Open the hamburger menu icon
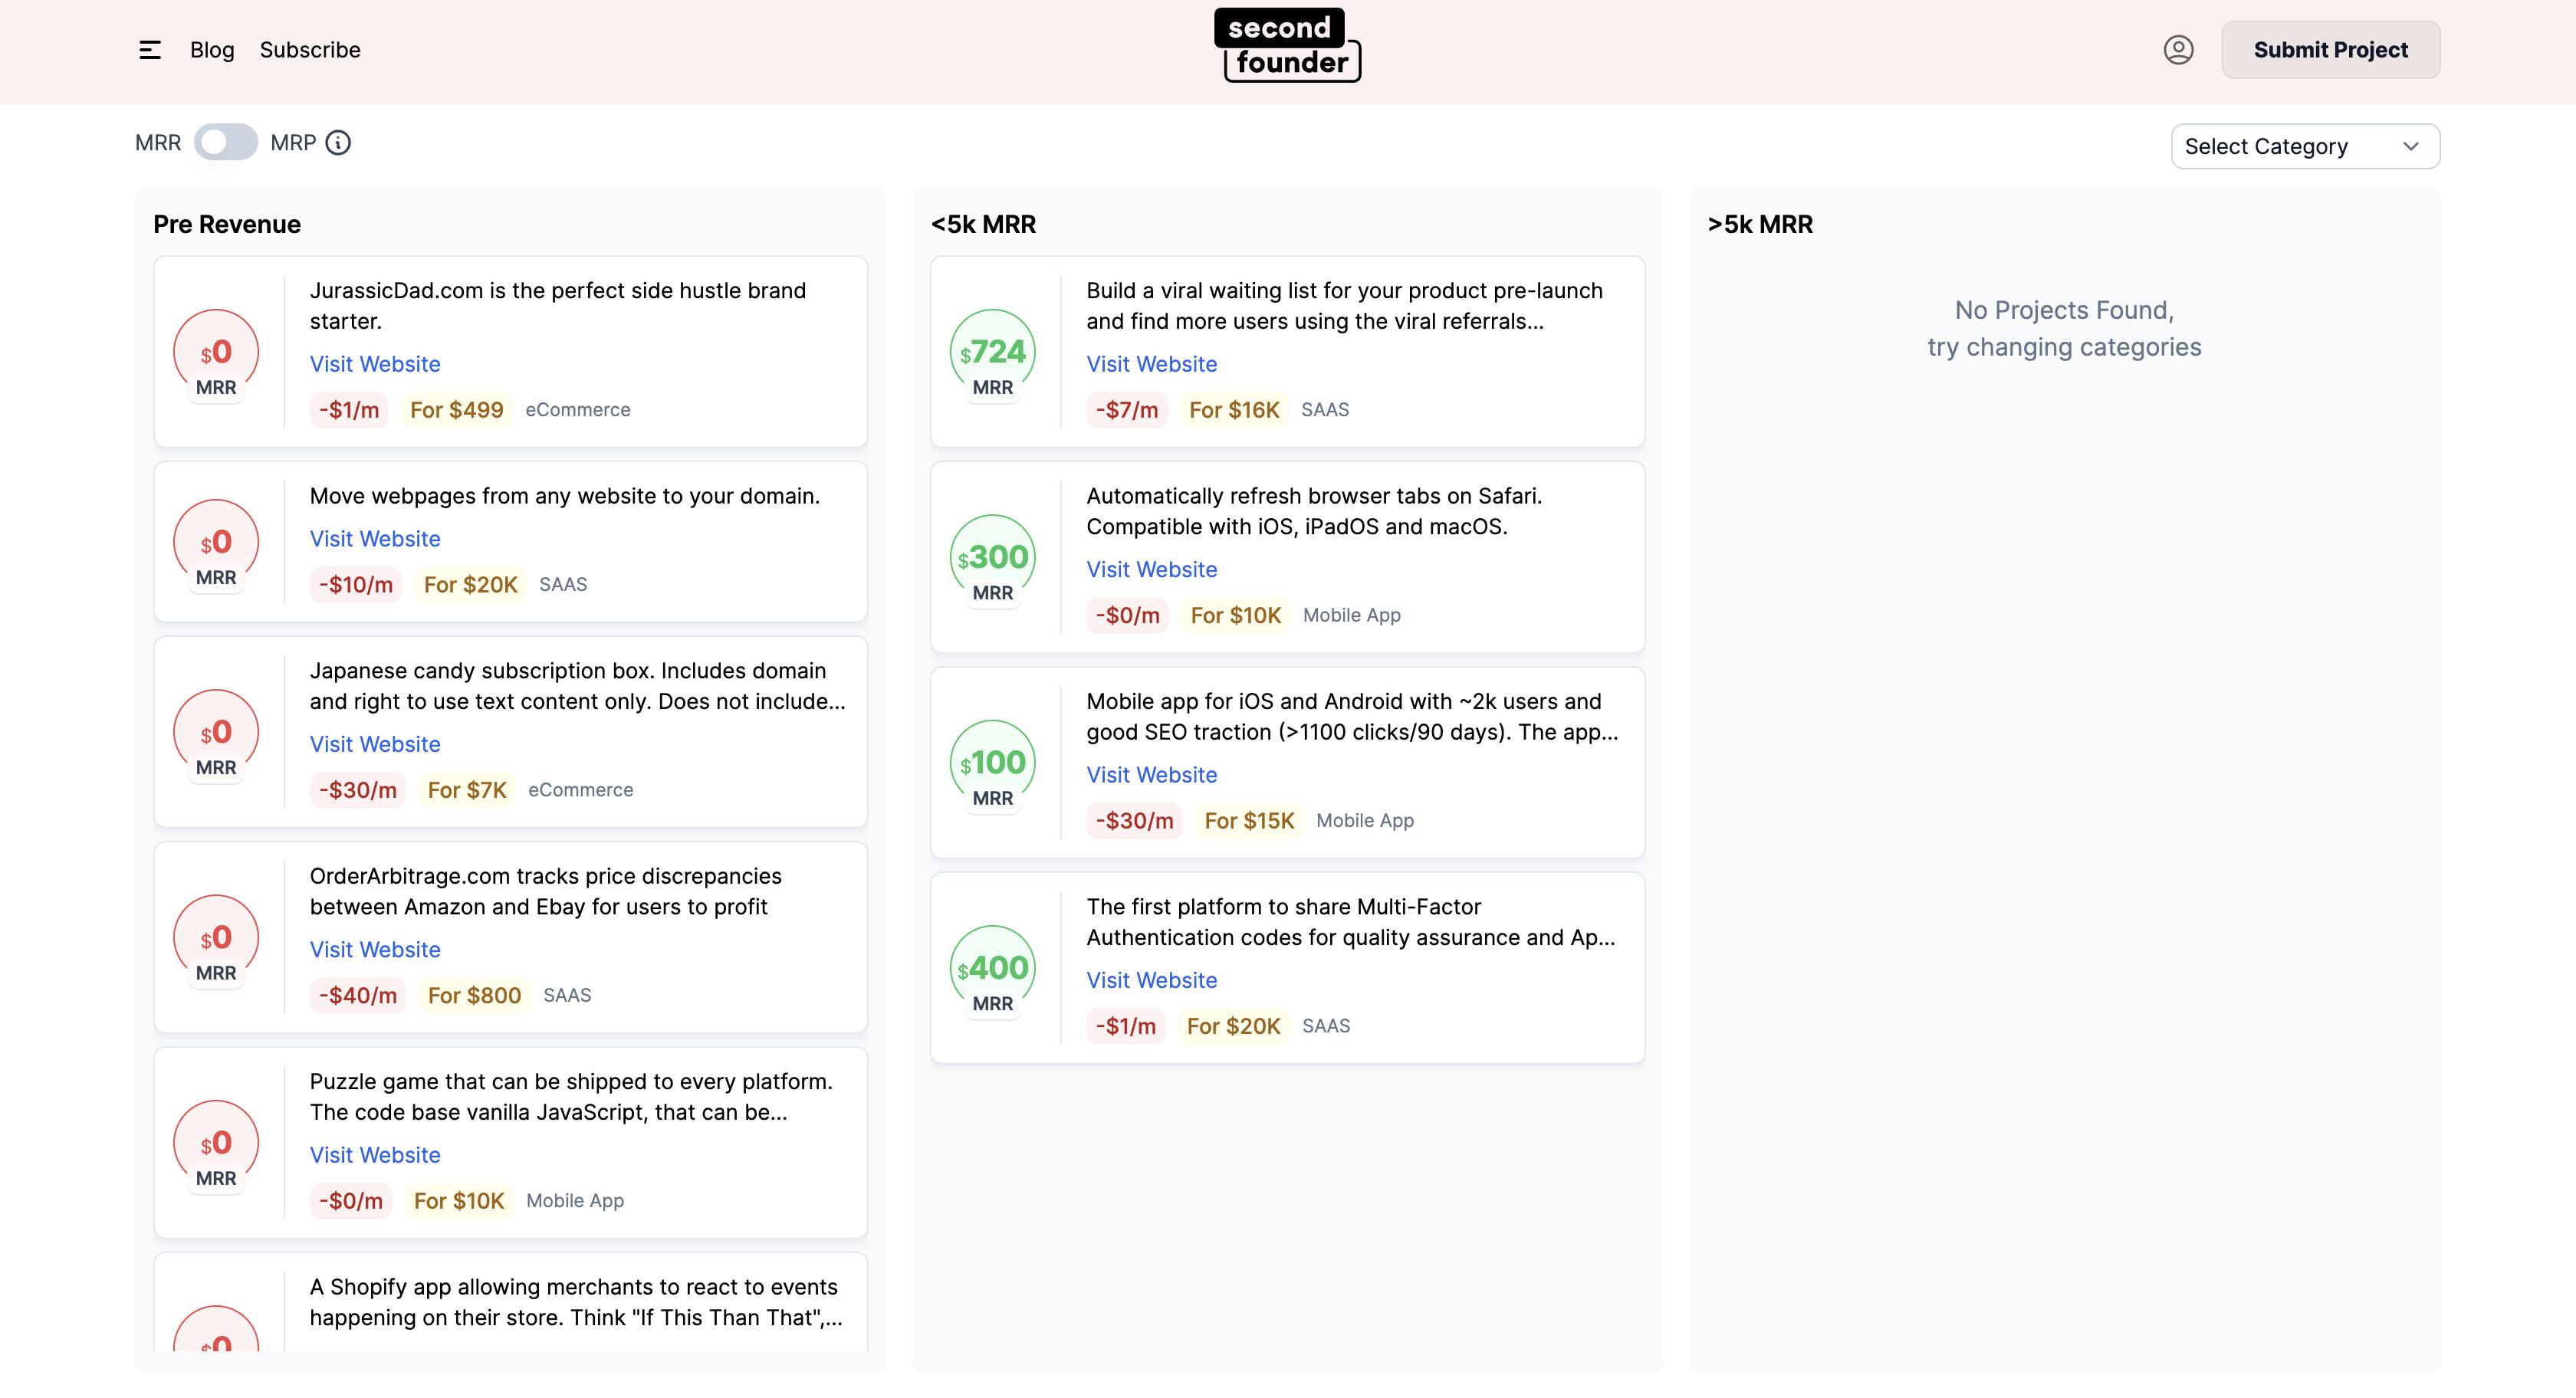 [150, 50]
